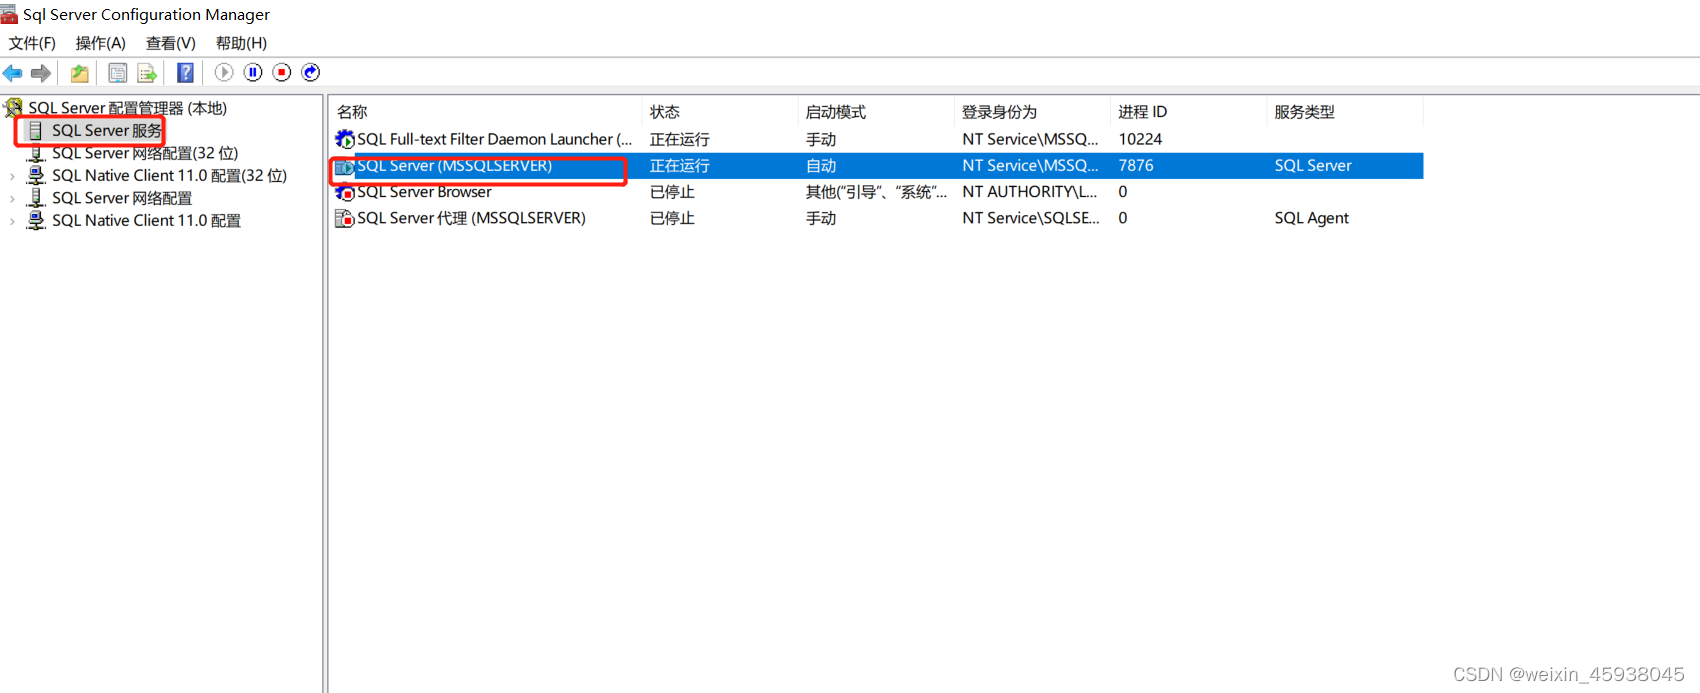The height and width of the screenshot is (693, 1700).
Task: Click process ID value 7876
Action: click(1136, 166)
